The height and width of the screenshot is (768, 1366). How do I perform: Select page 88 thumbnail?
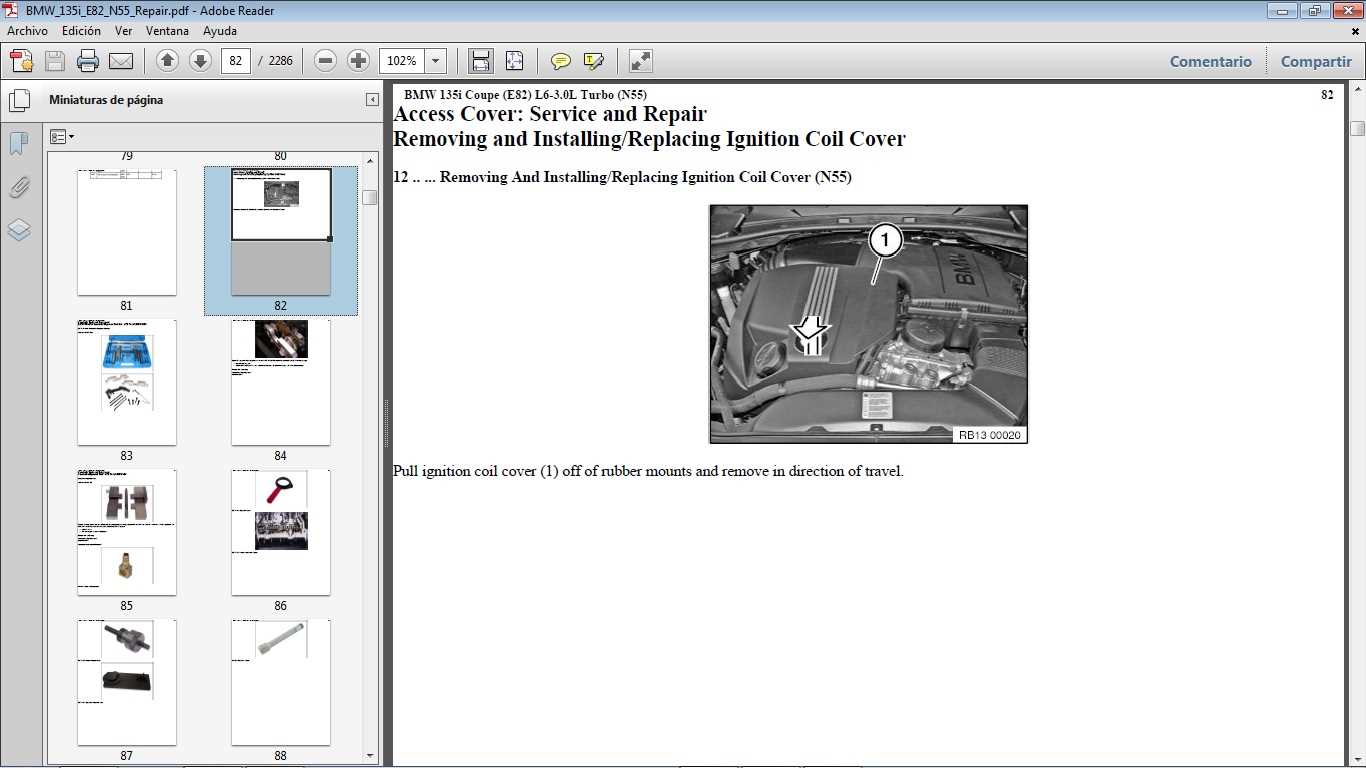click(x=281, y=682)
